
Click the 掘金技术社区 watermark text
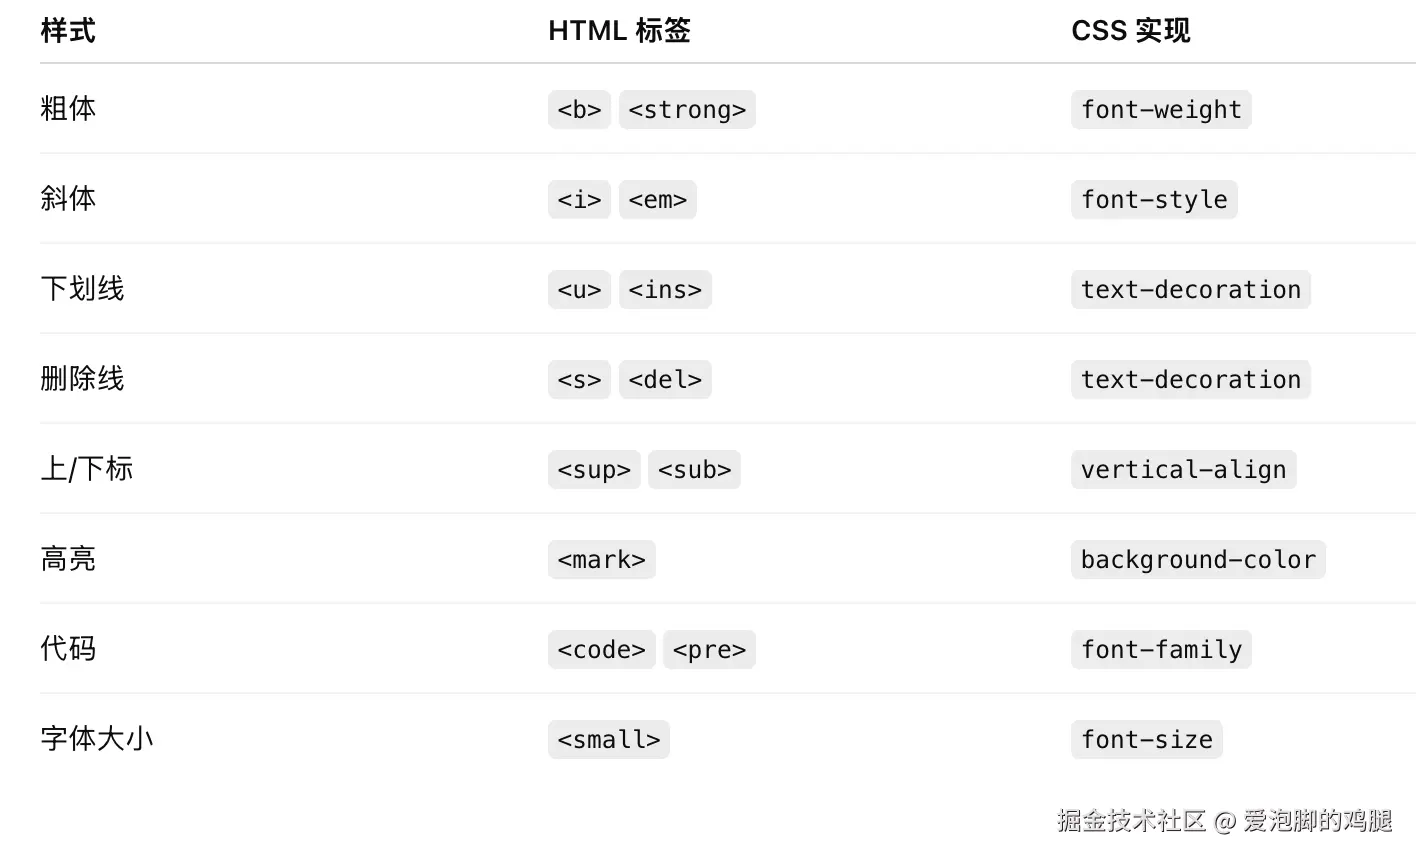[x=1131, y=821]
